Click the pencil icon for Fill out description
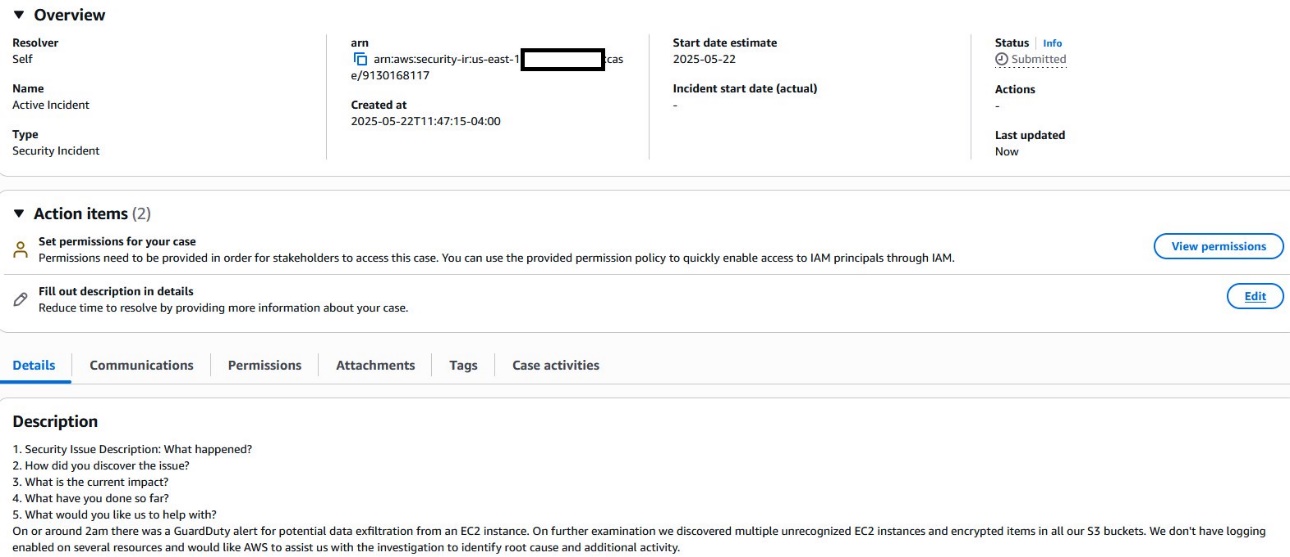 tap(20, 299)
